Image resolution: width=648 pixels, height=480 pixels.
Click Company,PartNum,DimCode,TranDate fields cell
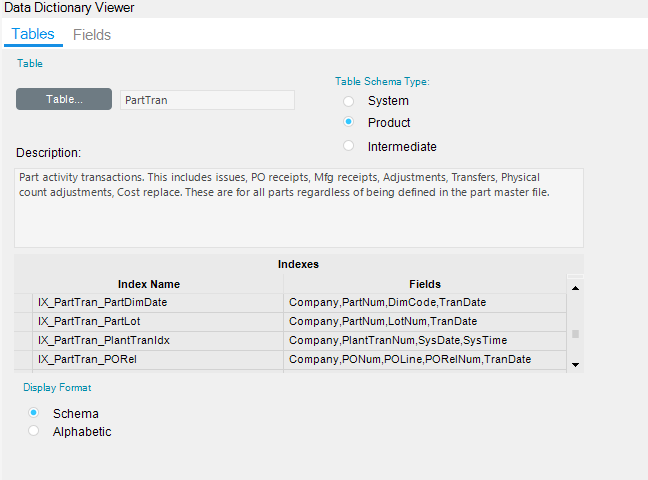pyautogui.click(x=425, y=303)
